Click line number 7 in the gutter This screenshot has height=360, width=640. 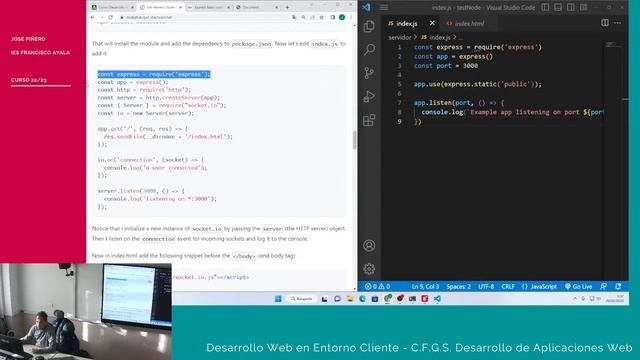pyautogui.click(x=399, y=103)
